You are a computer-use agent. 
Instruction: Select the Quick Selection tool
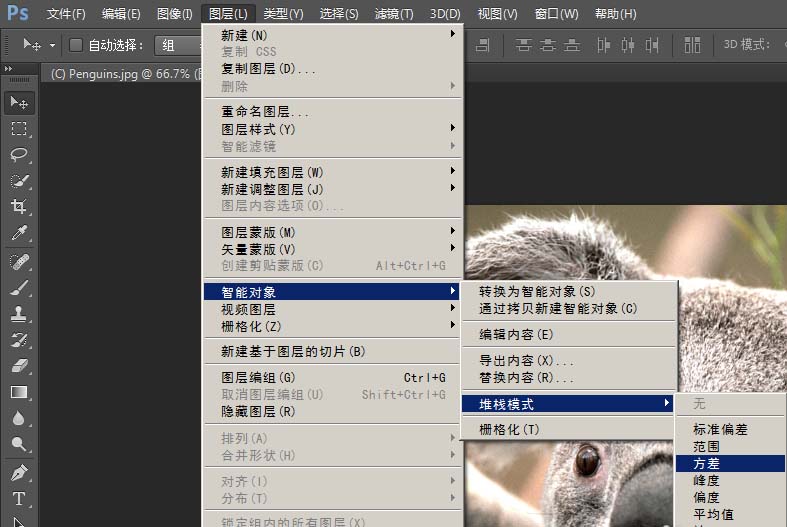coord(19,181)
